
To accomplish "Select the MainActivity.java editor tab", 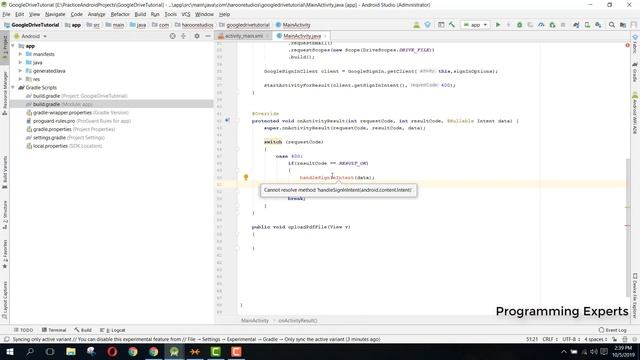I will (x=302, y=36).
